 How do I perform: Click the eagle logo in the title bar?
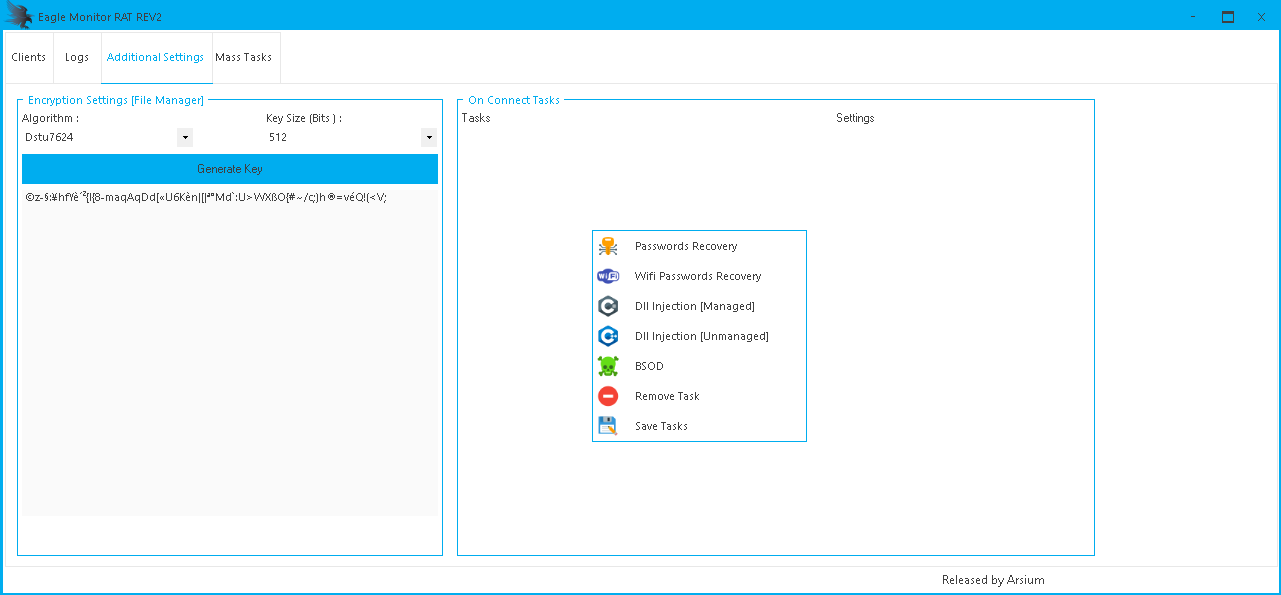coord(19,16)
